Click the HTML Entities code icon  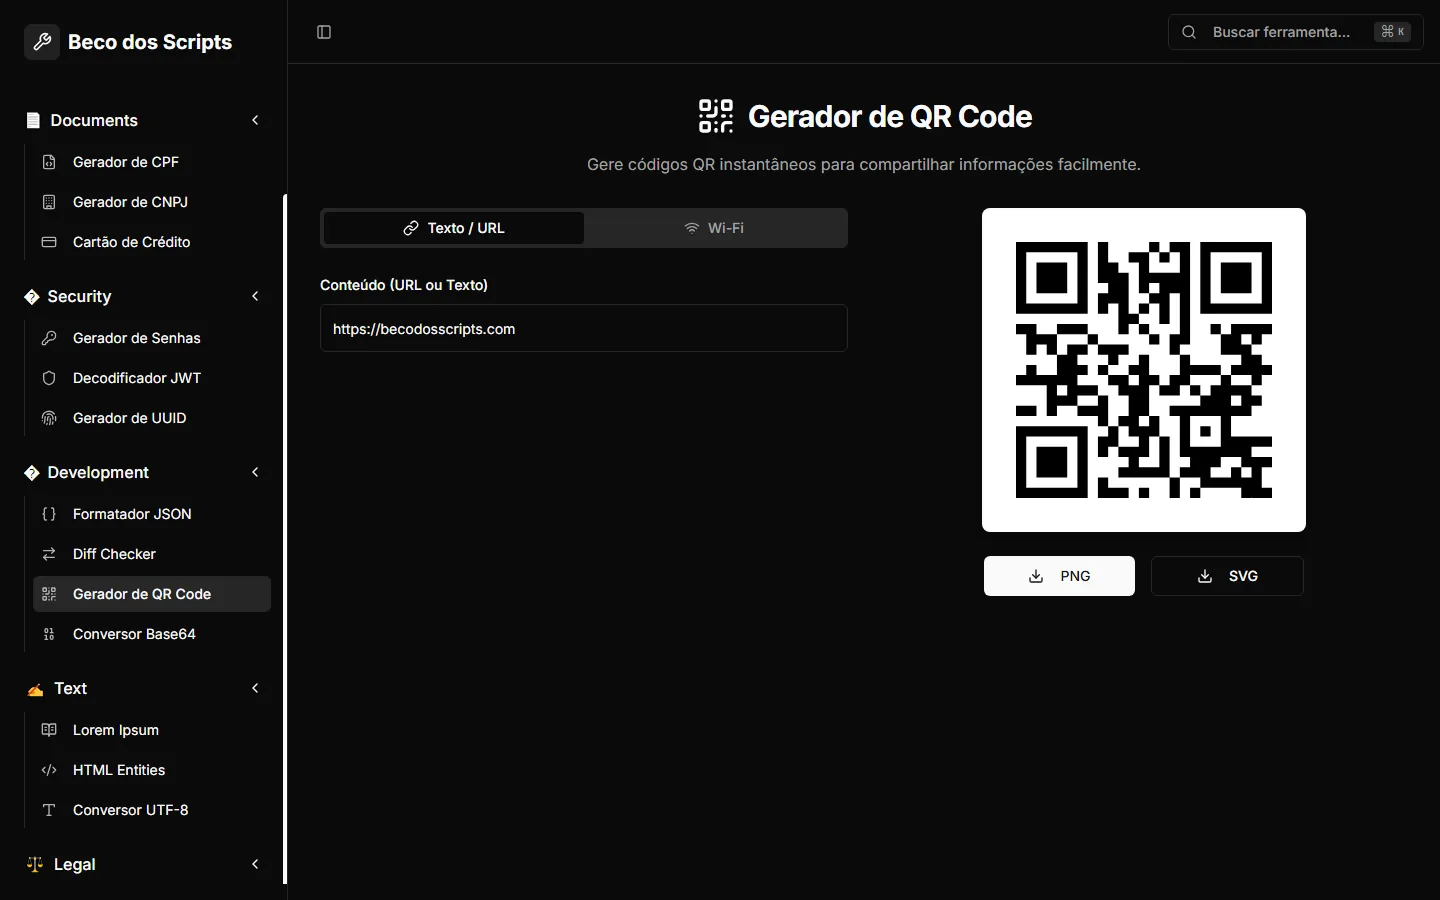pos(49,770)
